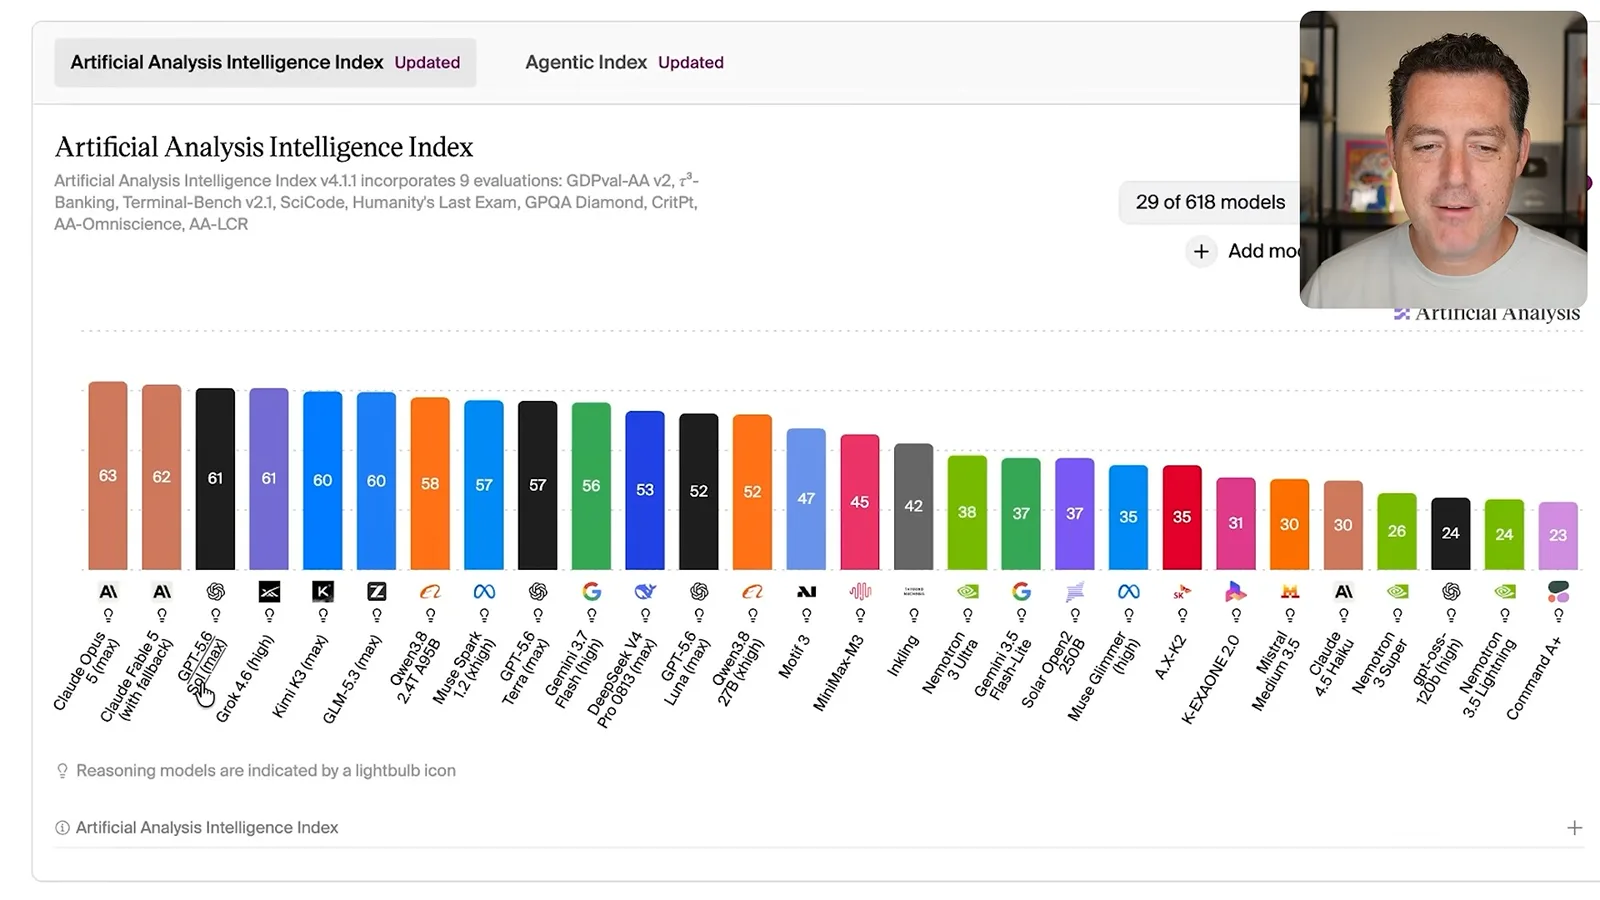
Task: Click the Command A+ label
Action: pyautogui.click(x=1534, y=678)
